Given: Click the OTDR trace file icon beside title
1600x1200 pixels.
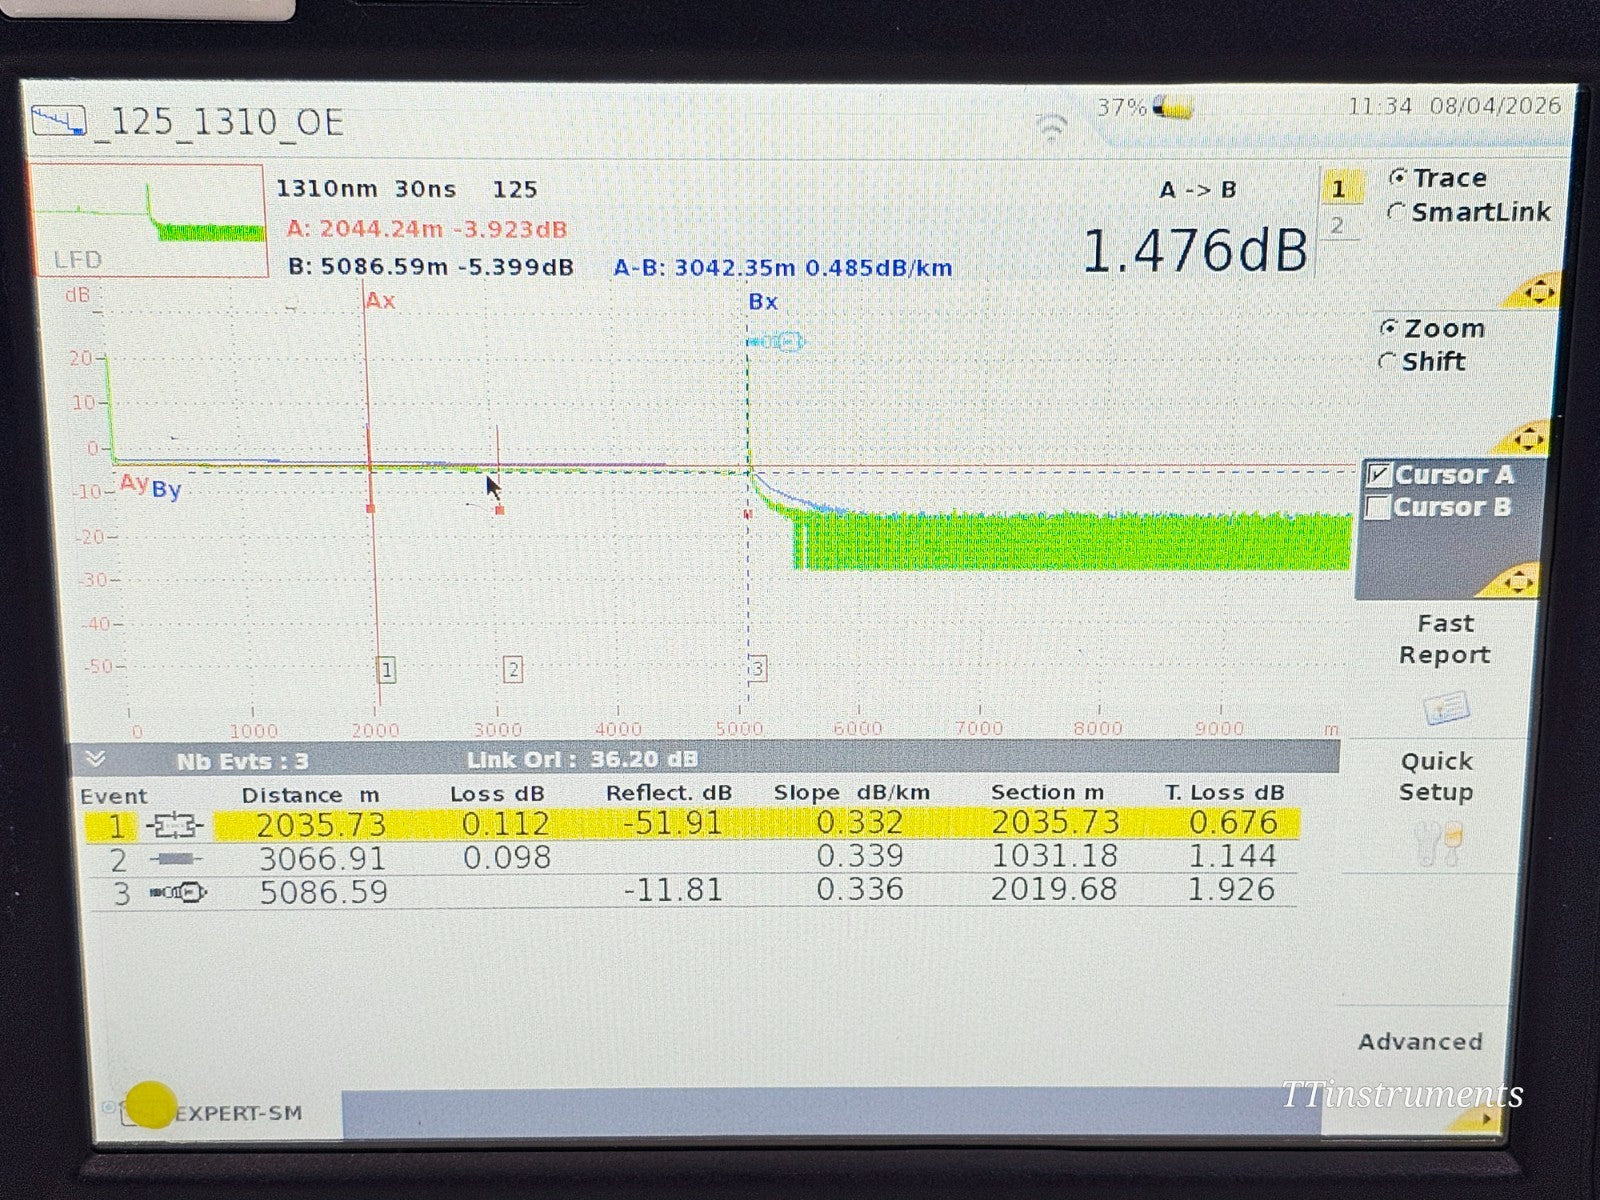Looking at the screenshot, I should click(59, 121).
